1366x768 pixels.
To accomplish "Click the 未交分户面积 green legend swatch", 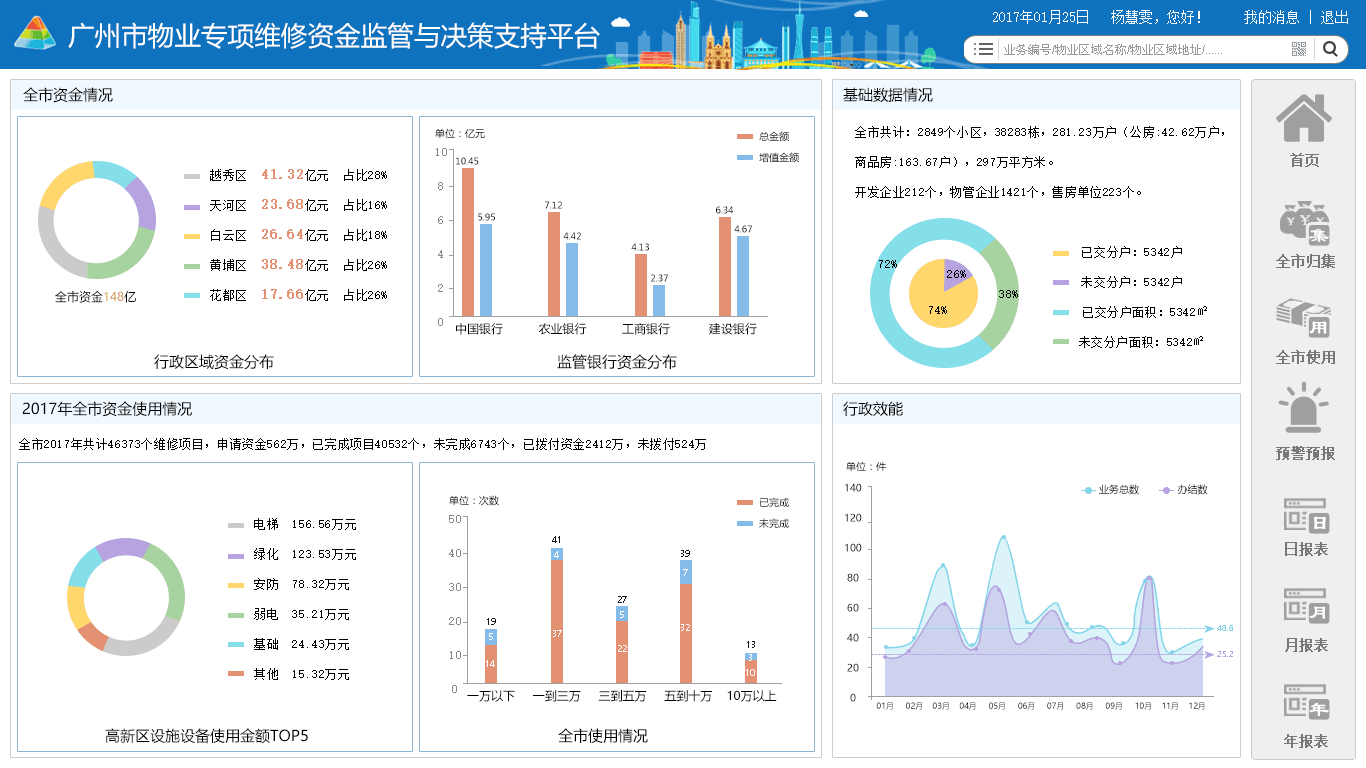I will click(1061, 342).
